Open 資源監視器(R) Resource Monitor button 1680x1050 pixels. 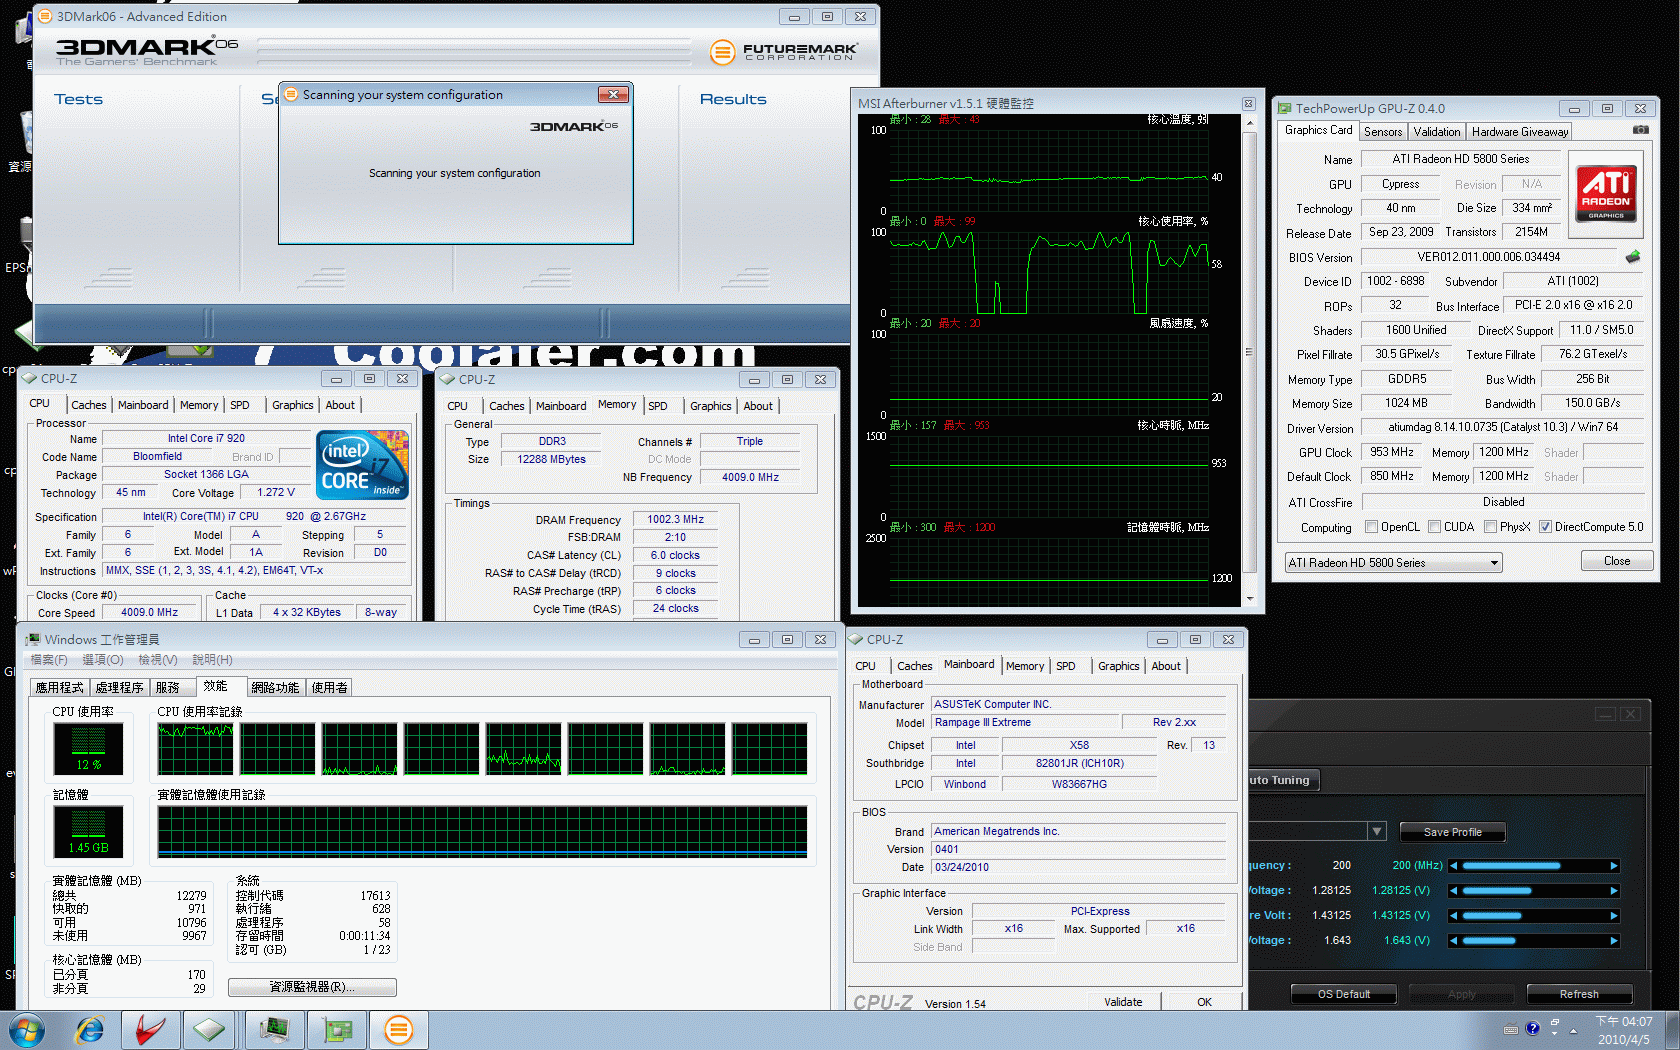(312, 987)
